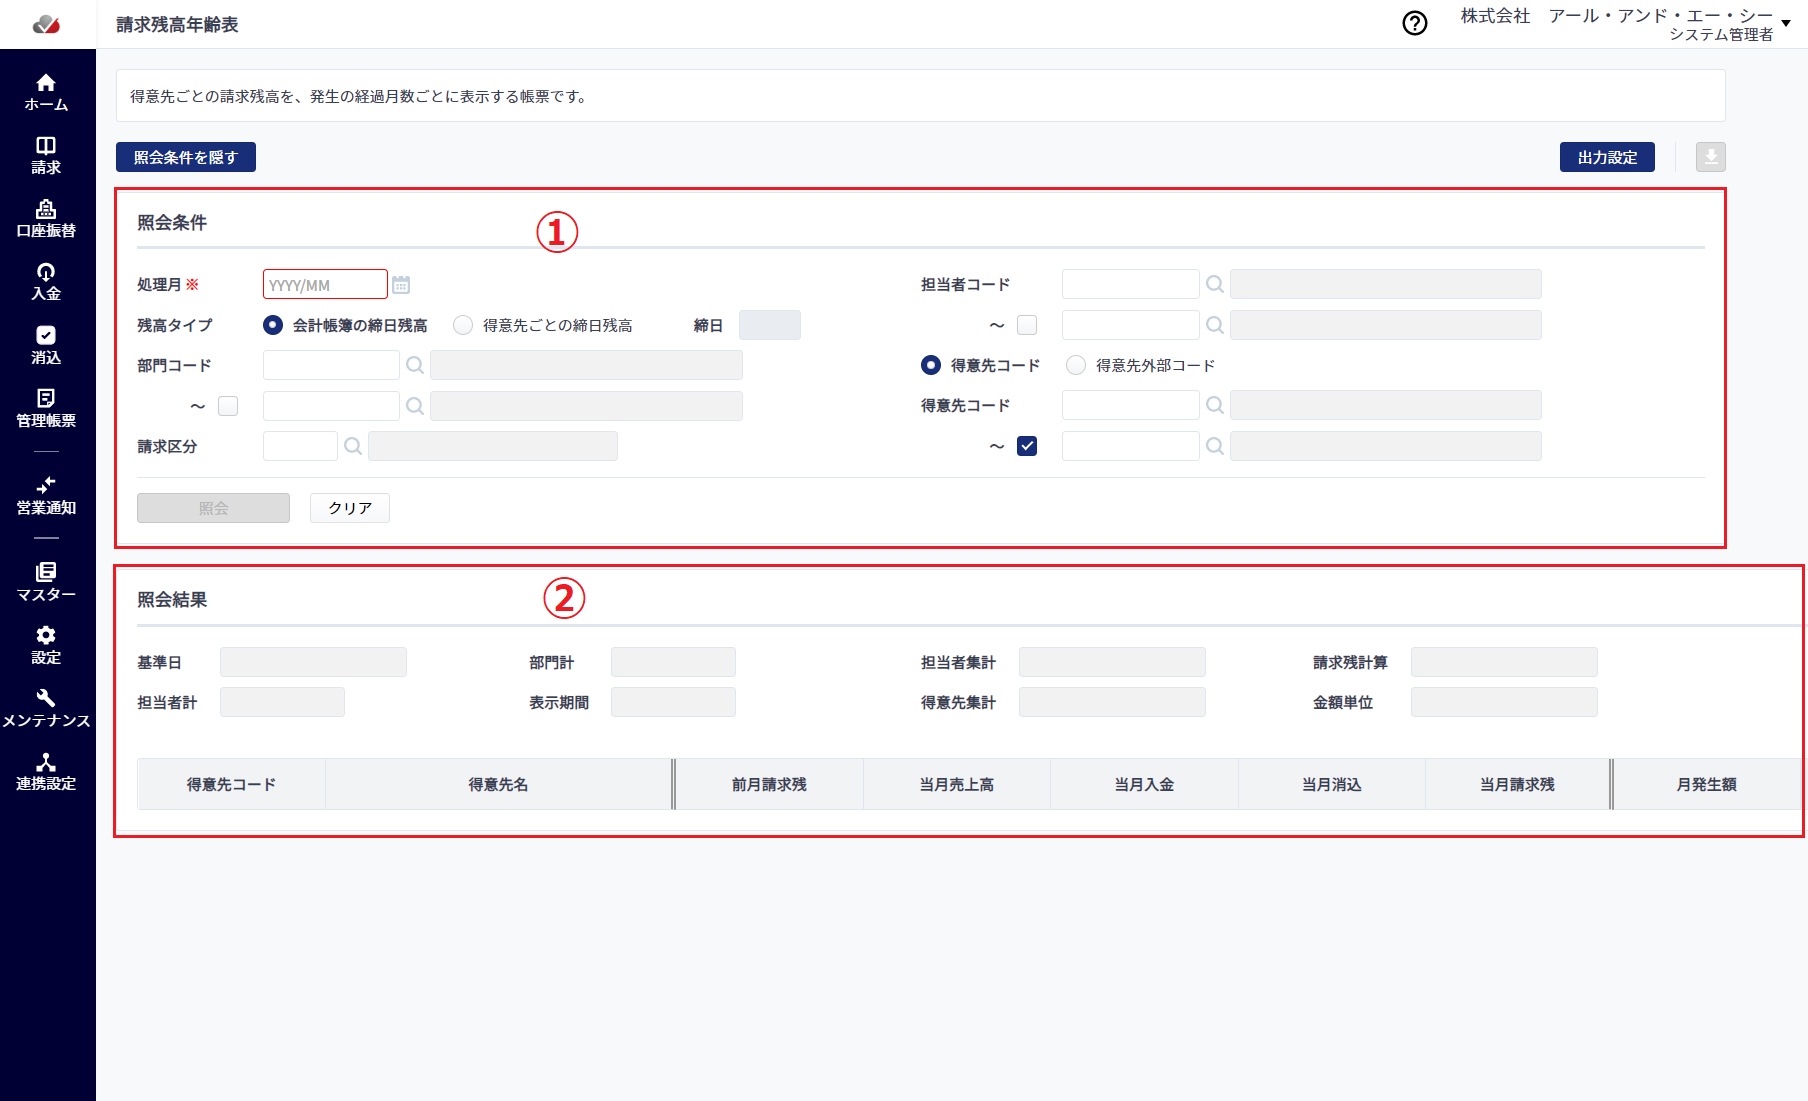Image resolution: width=1808 pixels, height=1101 pixels.
Task: Open the 営業通知 sidebar menu
Action: click(x=46, y=495)
